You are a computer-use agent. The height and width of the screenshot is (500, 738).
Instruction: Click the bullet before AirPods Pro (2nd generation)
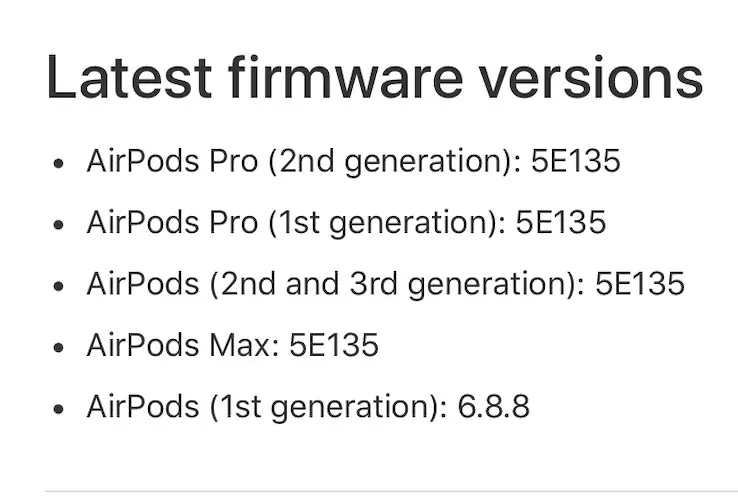click(x=60, y=162)
